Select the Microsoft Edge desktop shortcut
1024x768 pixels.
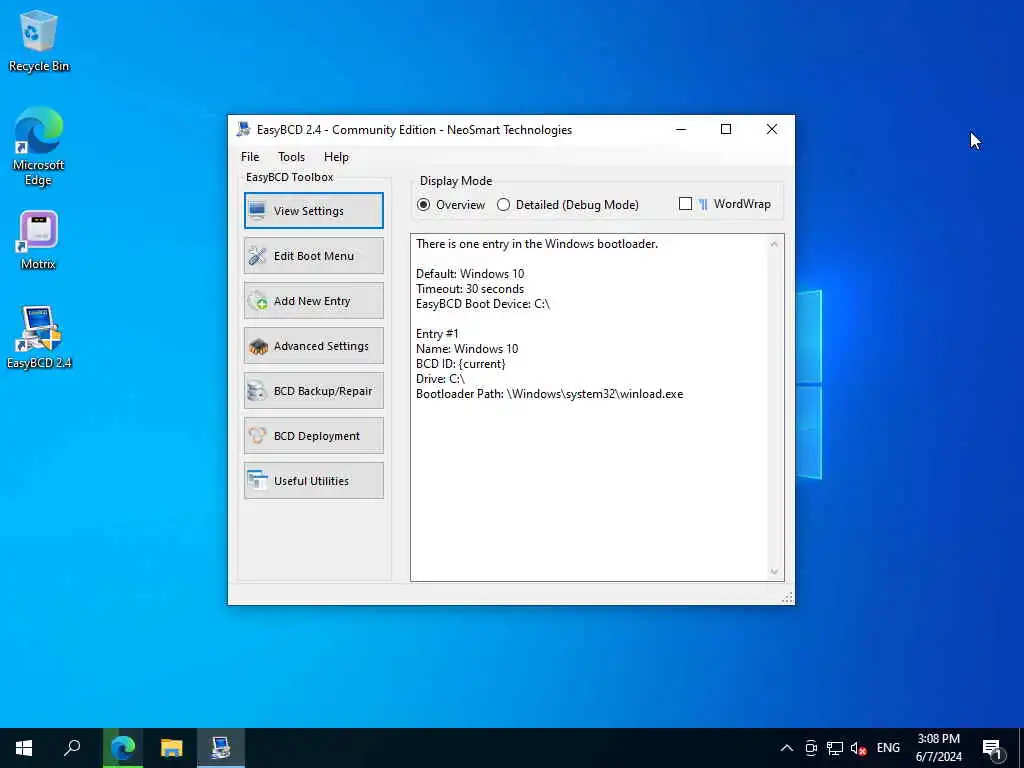39,146
